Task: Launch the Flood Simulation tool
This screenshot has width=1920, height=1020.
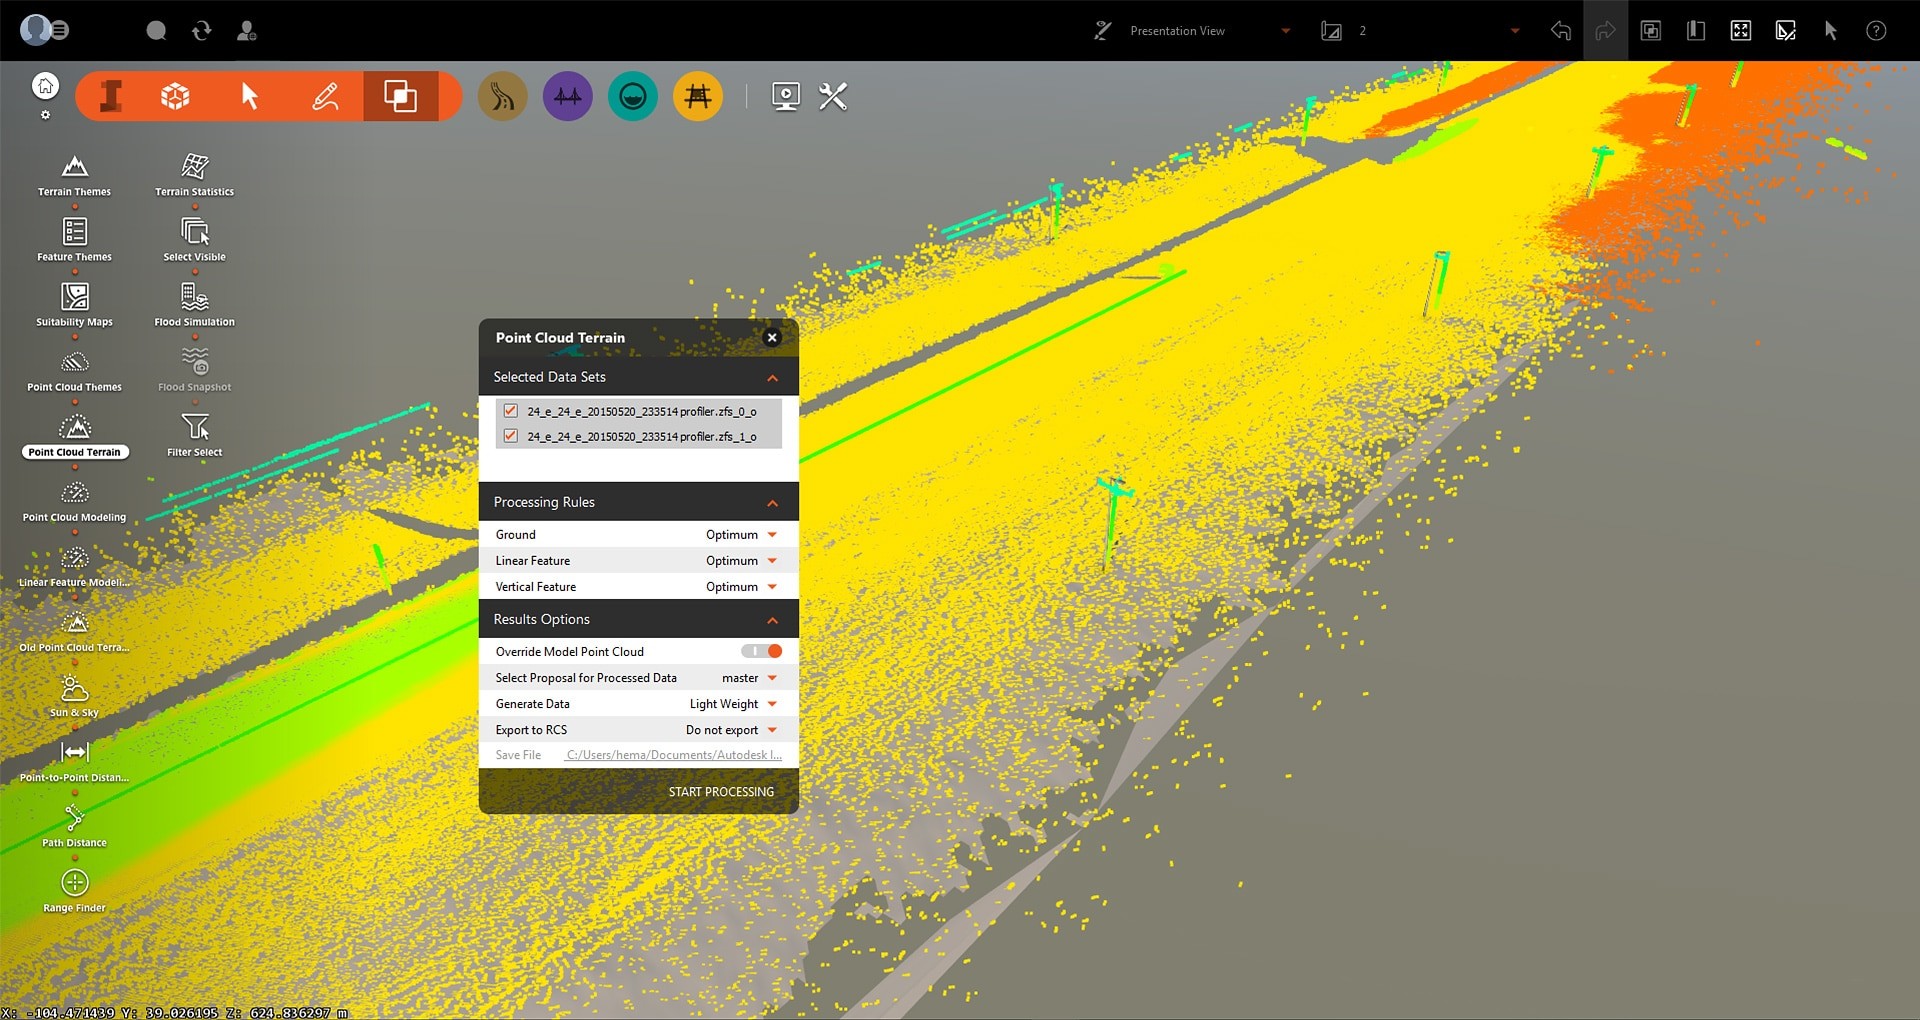Action: point(194,305)
